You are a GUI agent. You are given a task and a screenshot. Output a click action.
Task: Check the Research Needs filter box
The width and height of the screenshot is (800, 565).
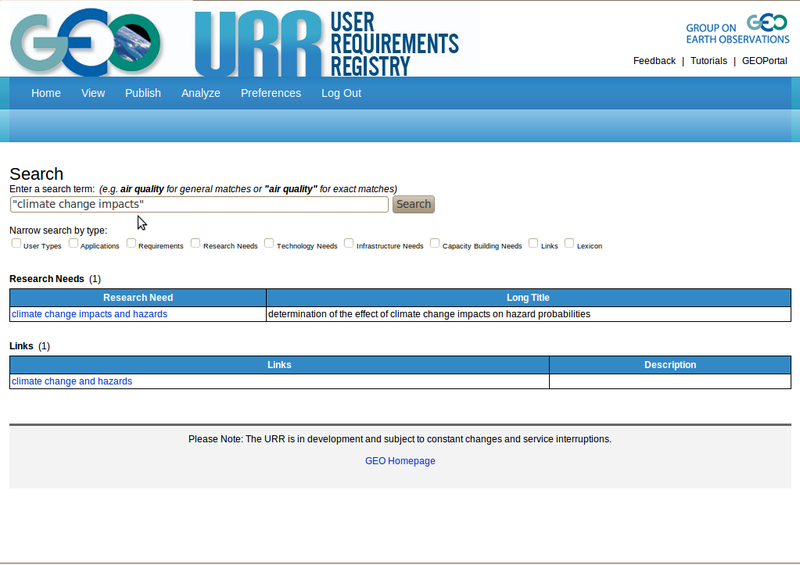pyautogui.click(x=196, y=243)
